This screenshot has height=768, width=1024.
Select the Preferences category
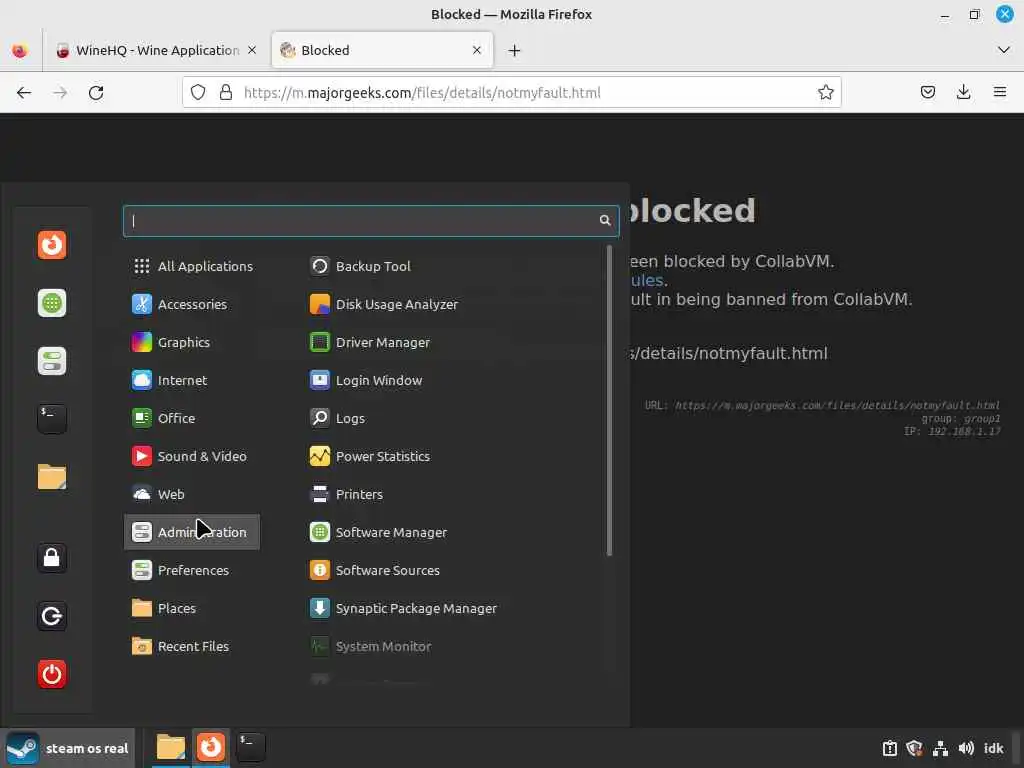point(192,570)
